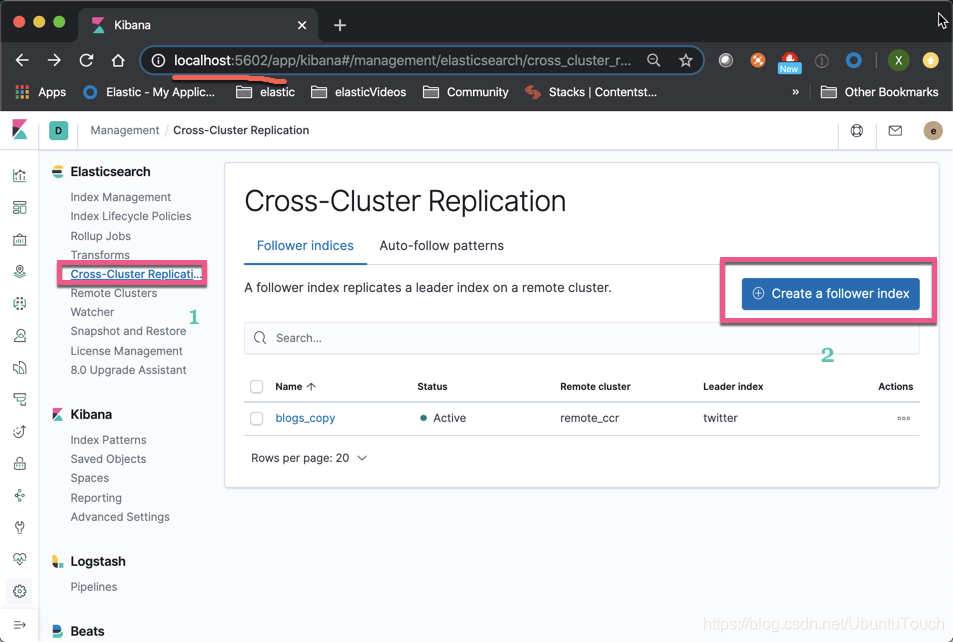
Task: Open the Dashboard app from the sidebar
Action: click(x=18, y=207)
